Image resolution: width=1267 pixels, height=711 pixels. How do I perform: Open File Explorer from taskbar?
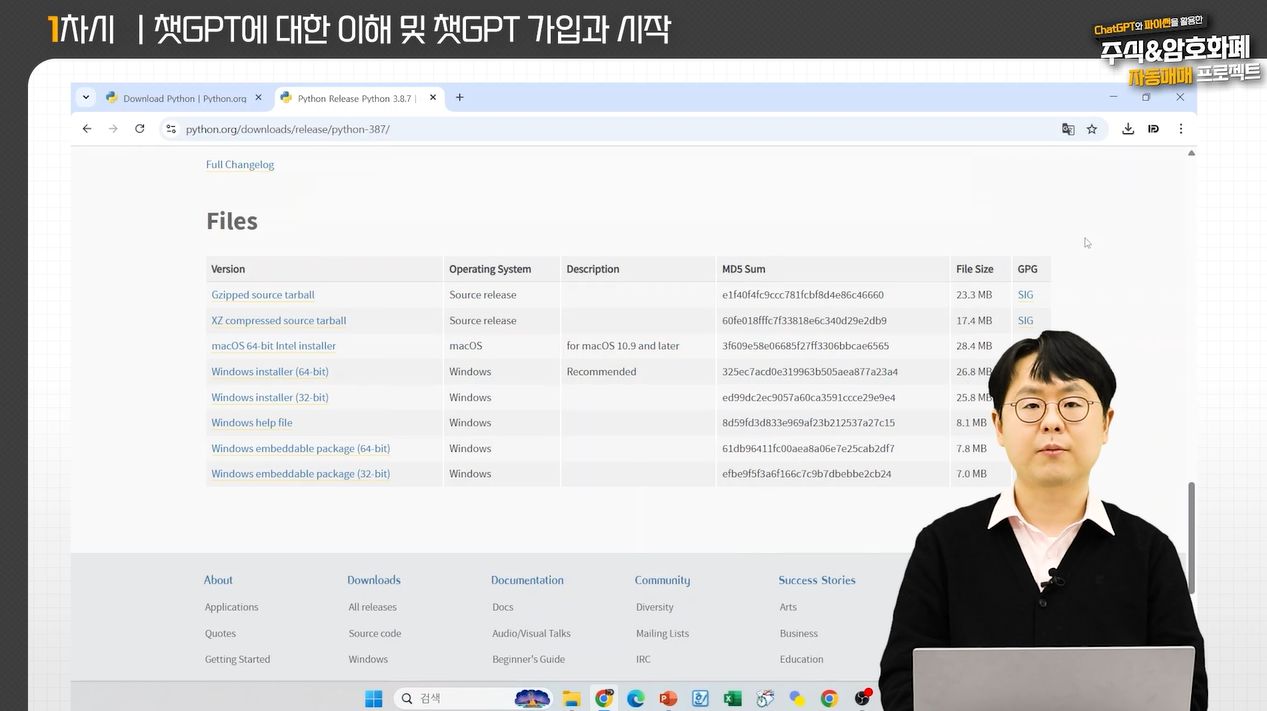[572, 698]
